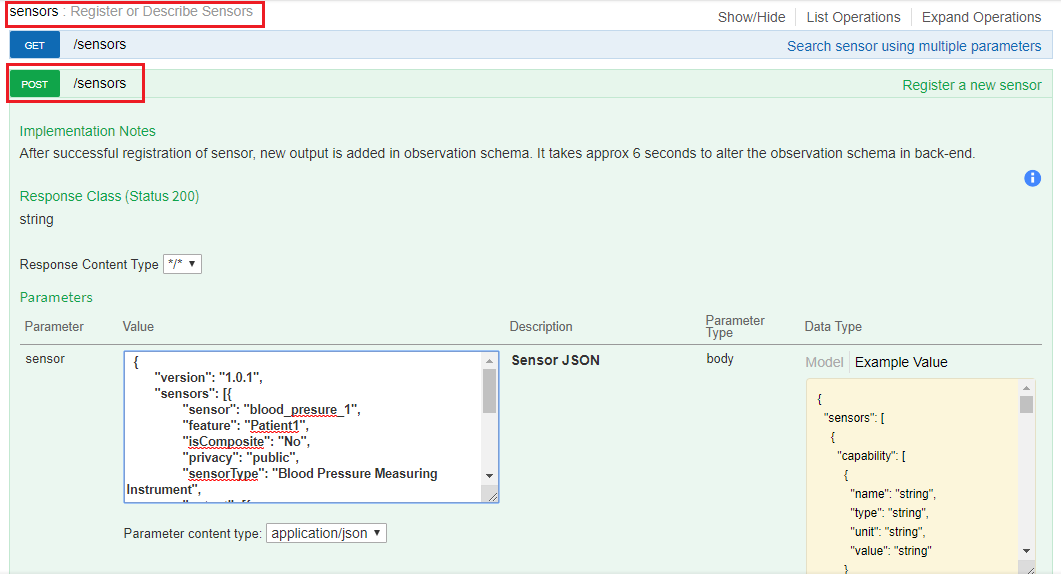Viewport: 1061px width, 577px height.
Task: Click the 'sensor' parameter name
Action: [45, 359]
